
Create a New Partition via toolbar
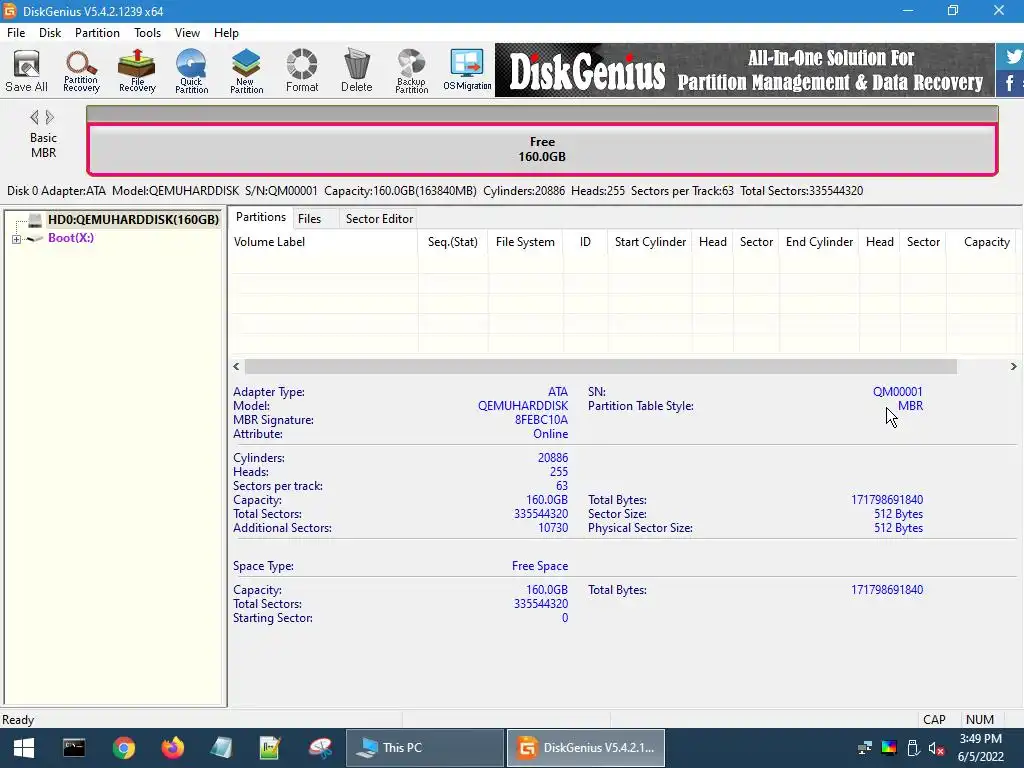click(246, 71)
